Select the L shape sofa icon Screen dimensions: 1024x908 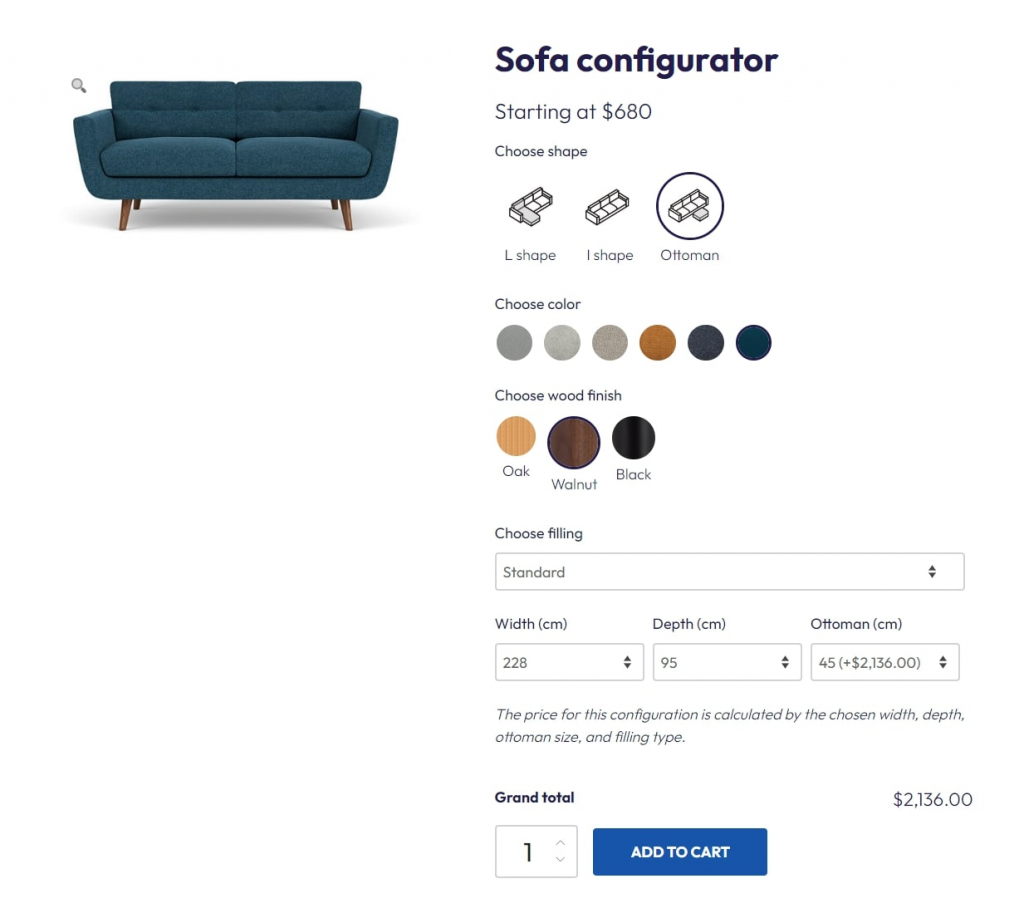(529, 207)
